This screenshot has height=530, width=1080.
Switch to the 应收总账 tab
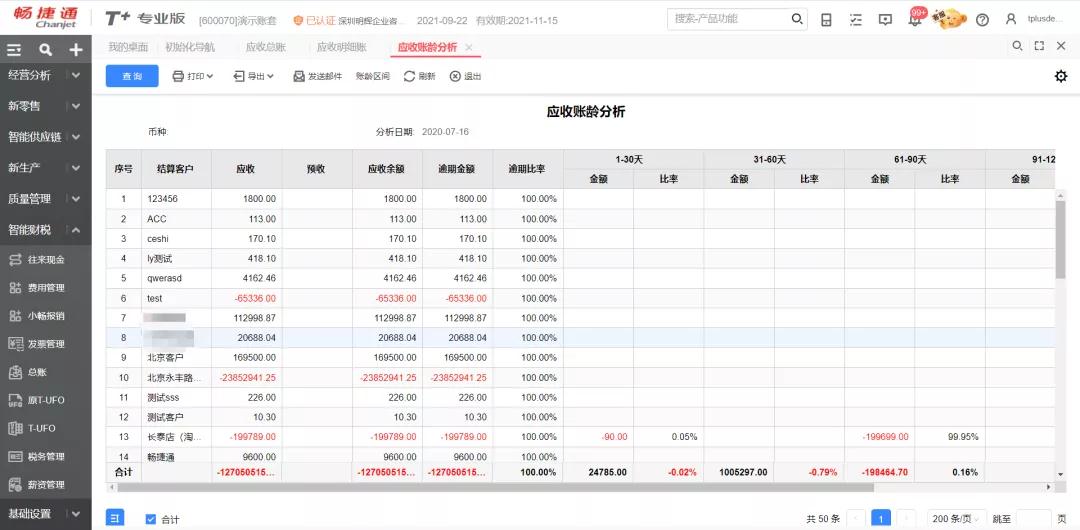click(x=266, y=48)
